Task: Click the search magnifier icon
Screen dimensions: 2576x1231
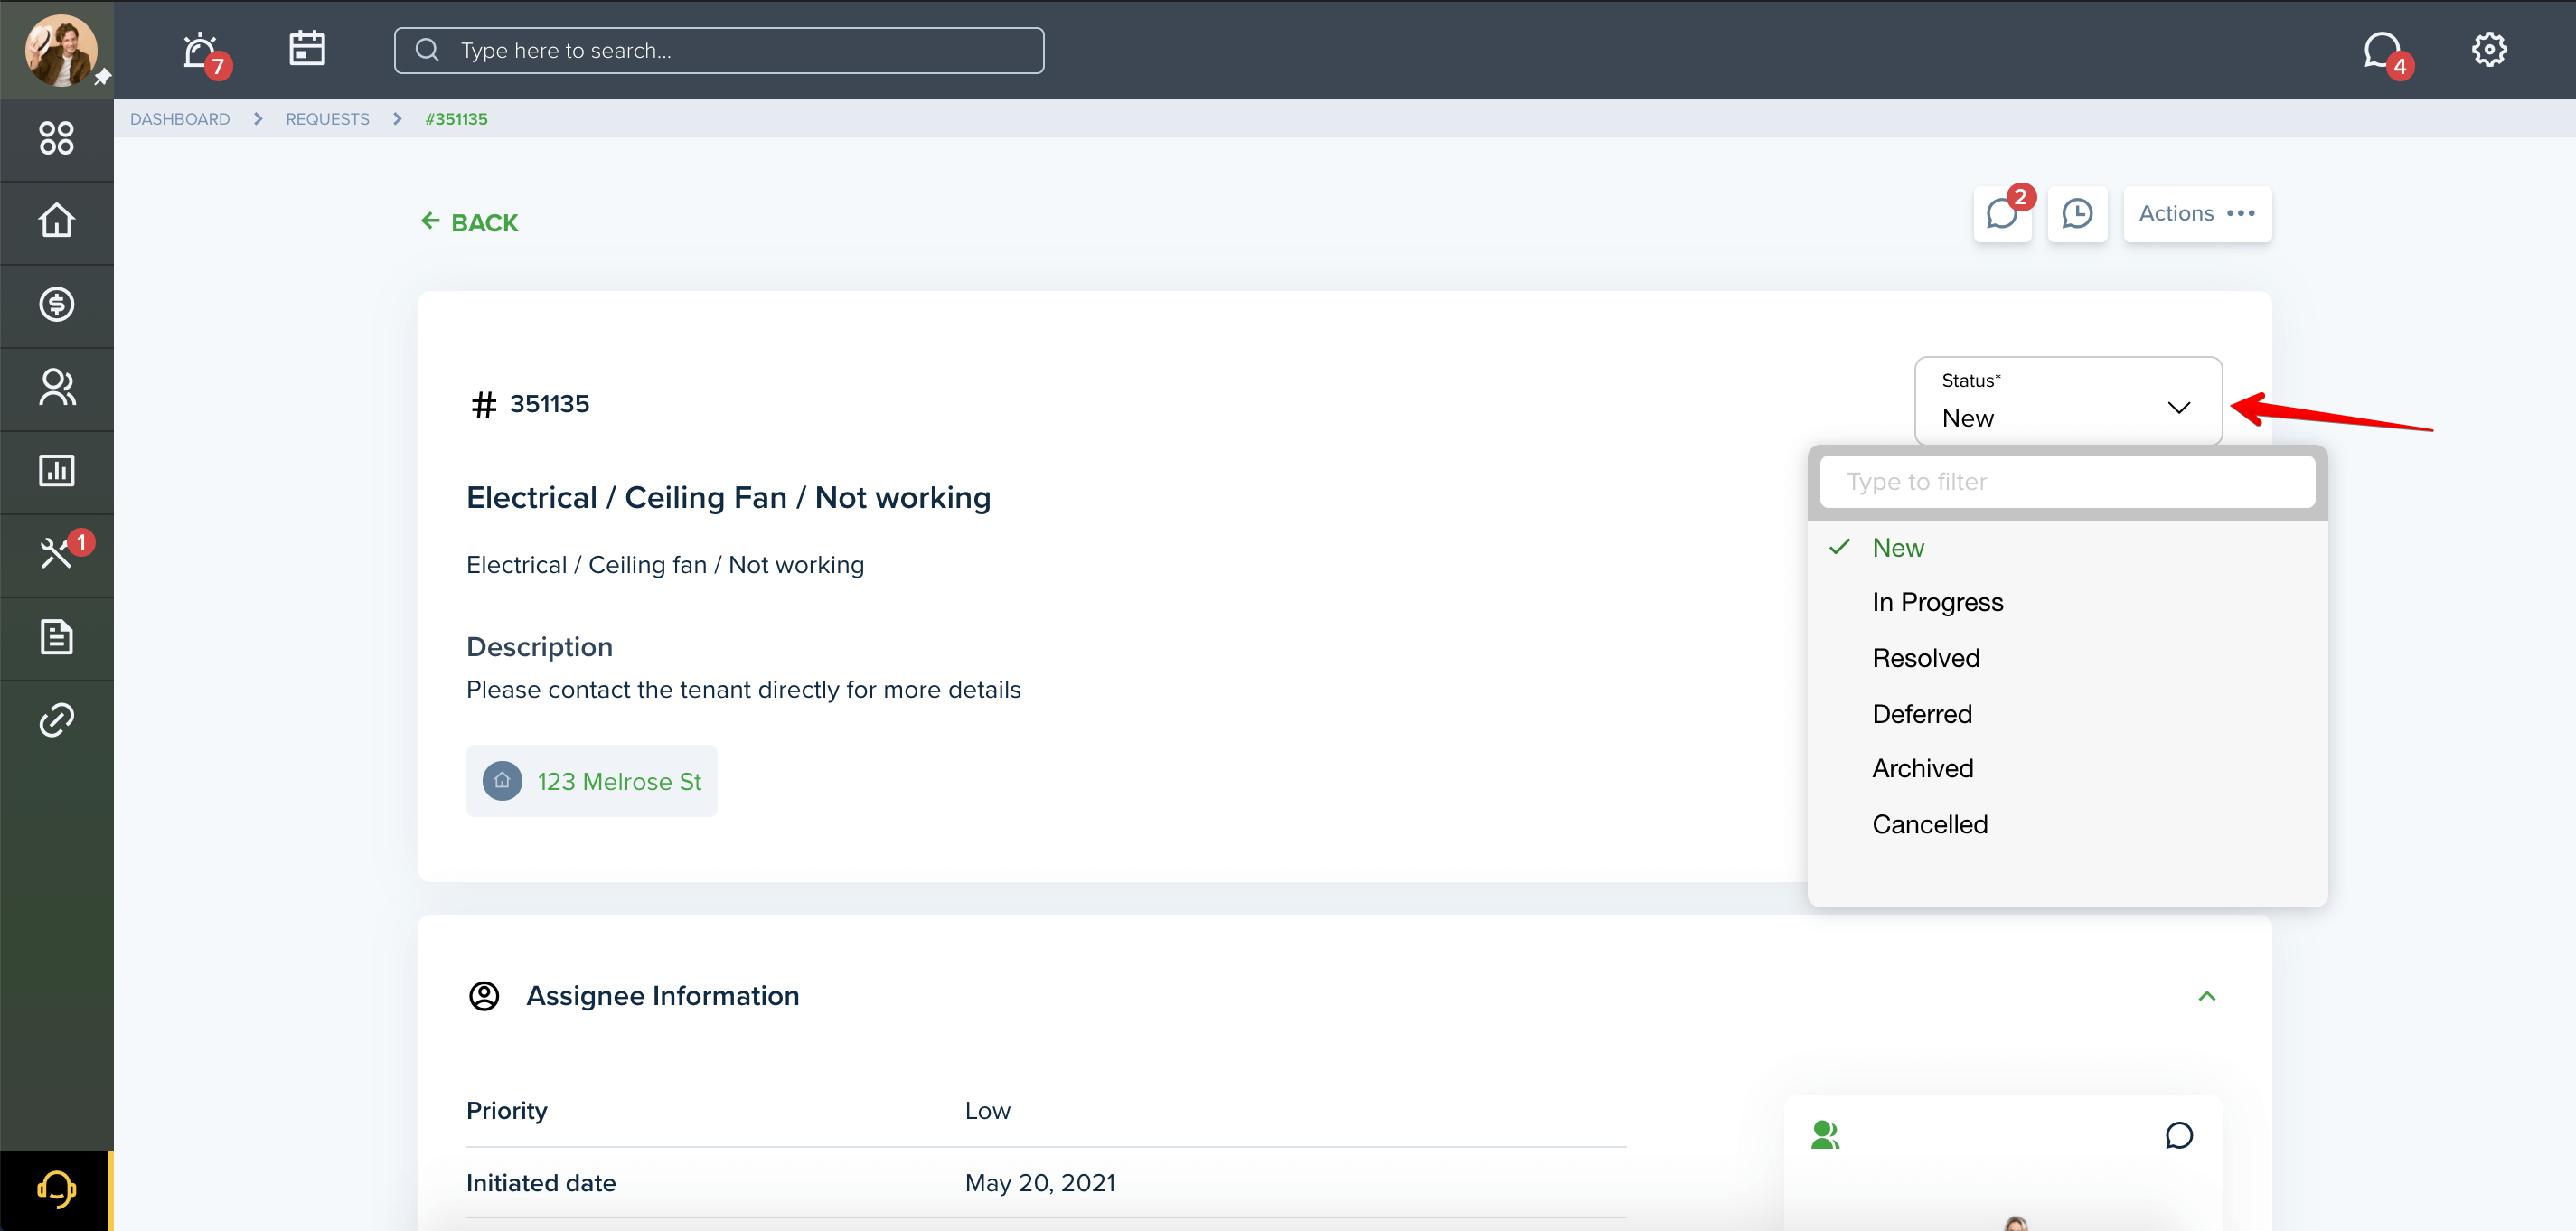Action: (427, 50)
